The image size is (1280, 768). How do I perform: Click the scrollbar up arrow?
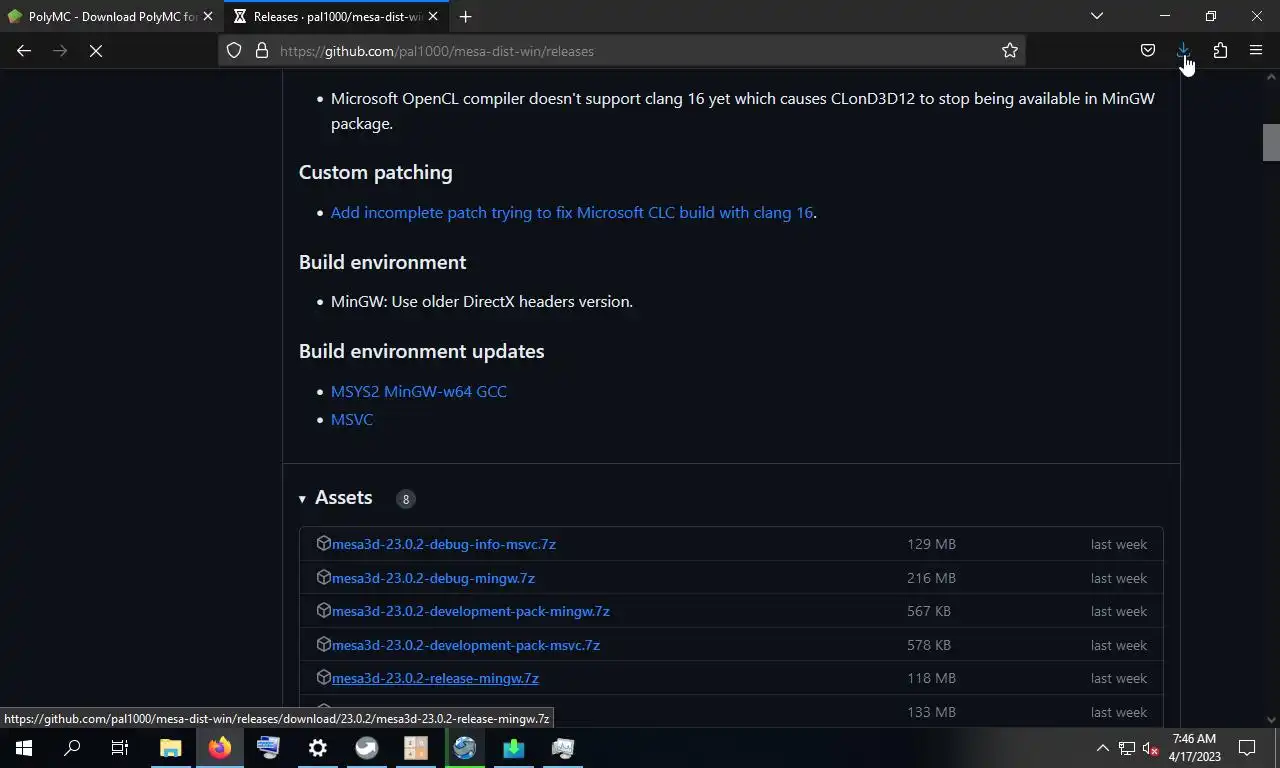pos(1271,77)
